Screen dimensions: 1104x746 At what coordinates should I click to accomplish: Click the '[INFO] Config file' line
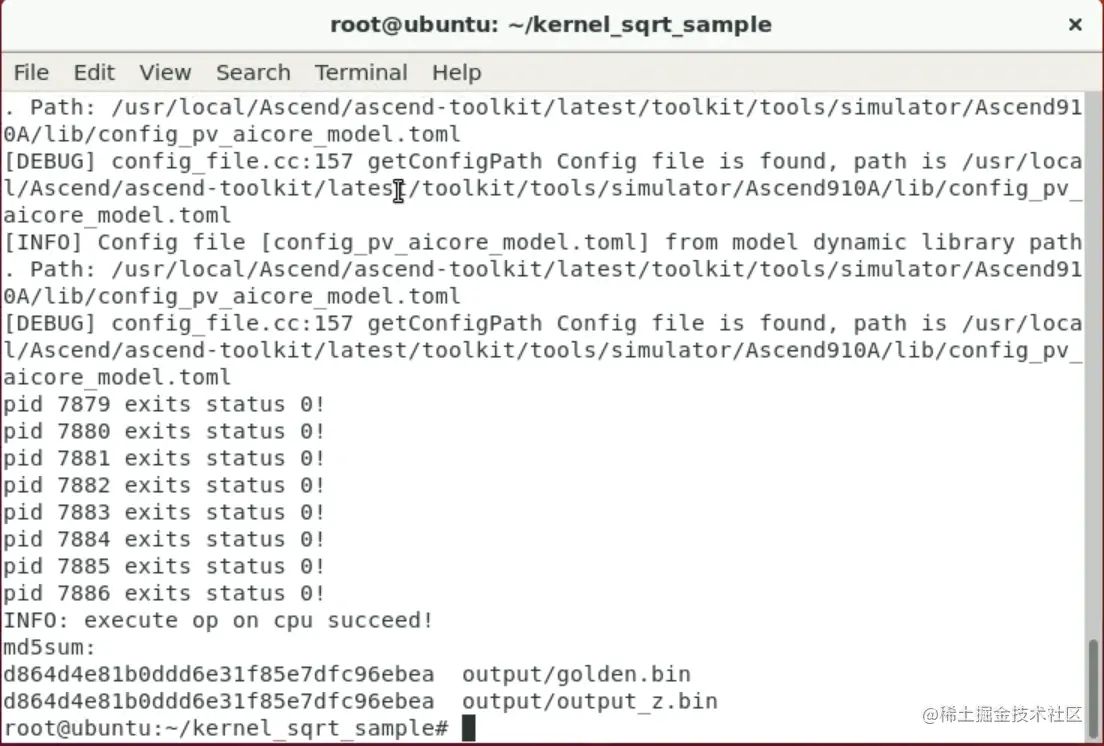click(542, 242)
